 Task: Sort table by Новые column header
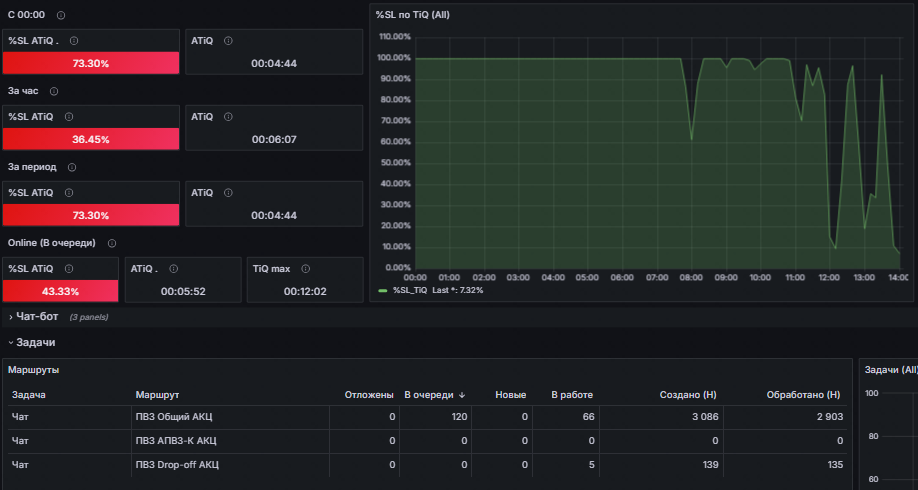point(511,395)
